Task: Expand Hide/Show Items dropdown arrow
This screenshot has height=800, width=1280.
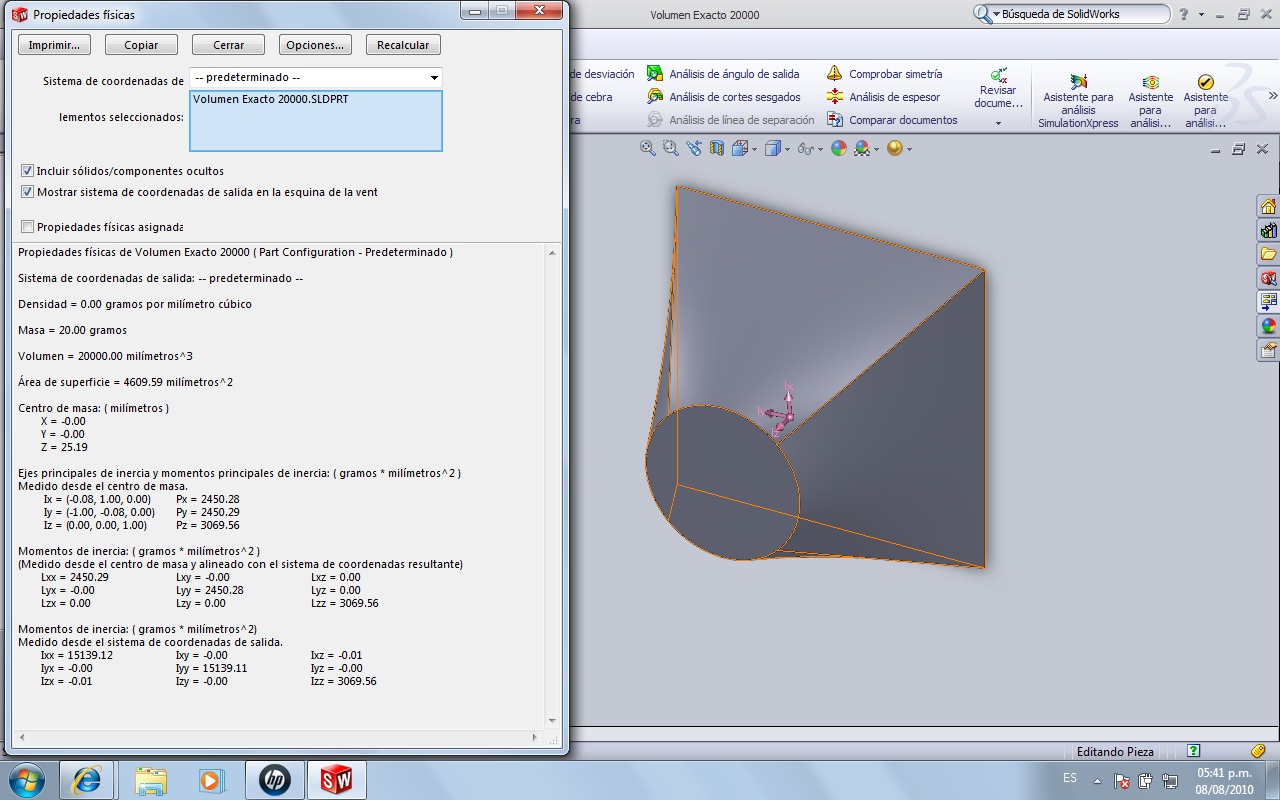Action: click(x=820, y=149)
